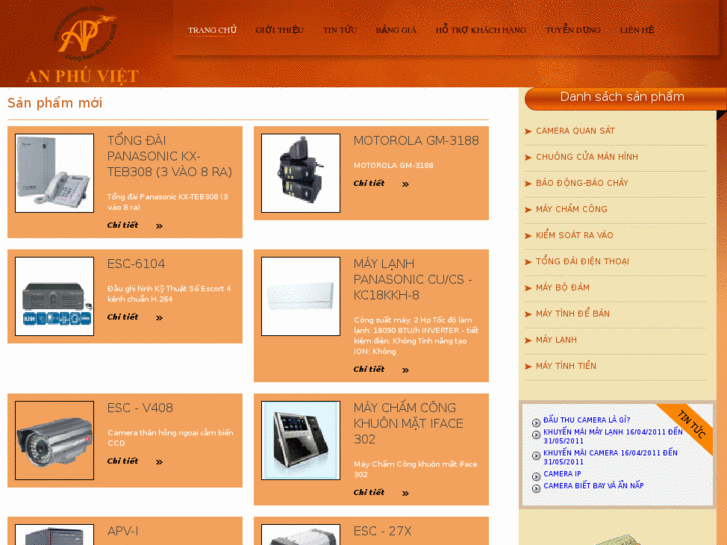Click double-arrow icon beside Motorola Chi tiết

(x=405, y=185)
